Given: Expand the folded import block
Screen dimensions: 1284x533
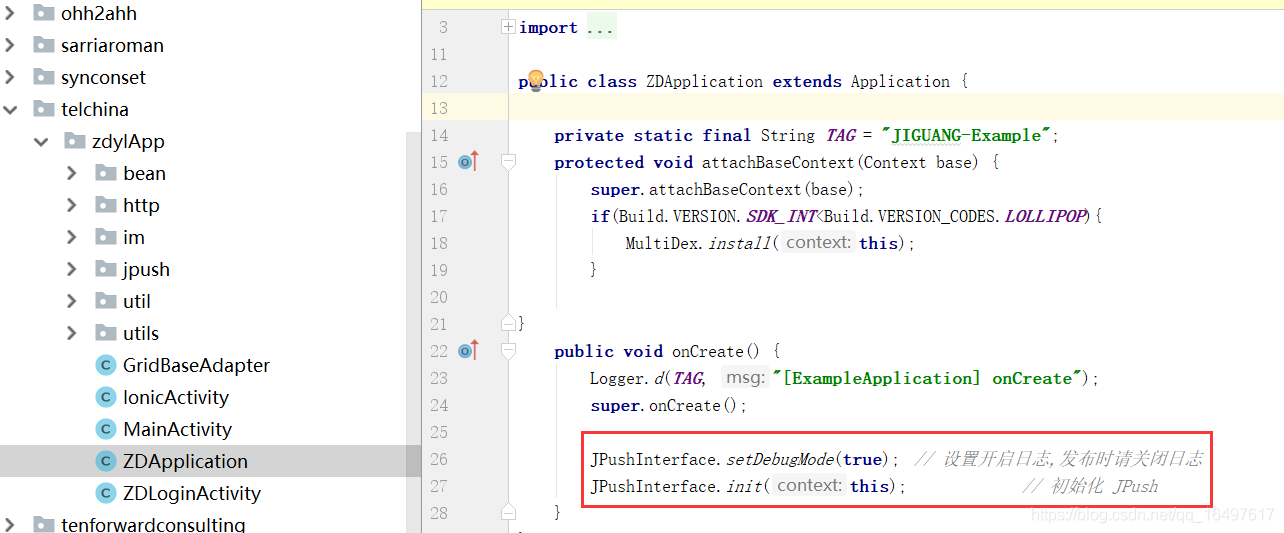Looking at the screenshot, I should click(x=508, y=27).
